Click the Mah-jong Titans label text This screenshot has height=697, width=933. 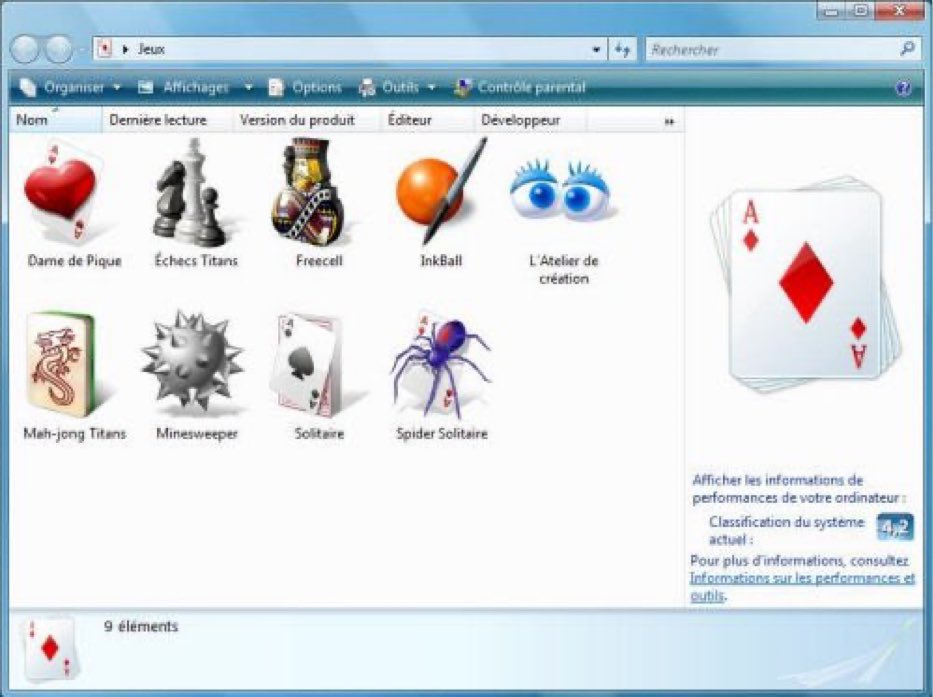click(x=74, y=433)
